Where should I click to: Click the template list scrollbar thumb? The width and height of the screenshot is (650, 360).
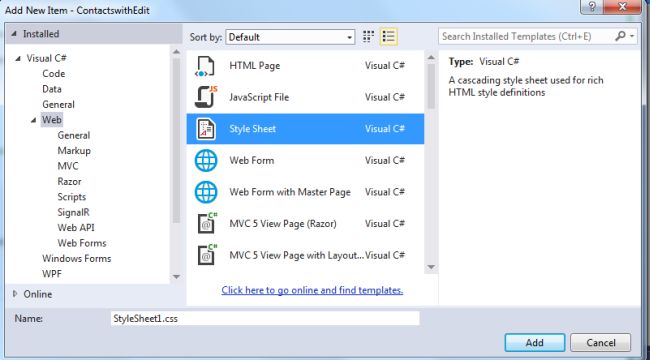(431, 86)
